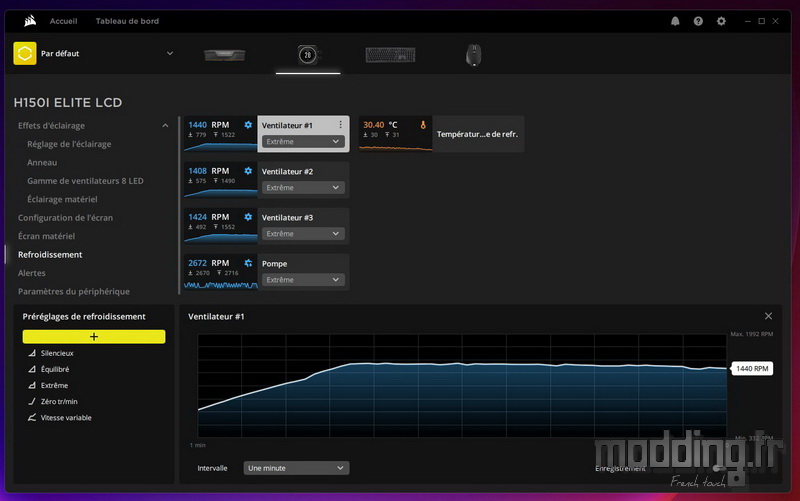Viewport: 800px width, 501px height.
Task: Click the 1440 RPM graph value tag
Action: (x=752, y=368)
